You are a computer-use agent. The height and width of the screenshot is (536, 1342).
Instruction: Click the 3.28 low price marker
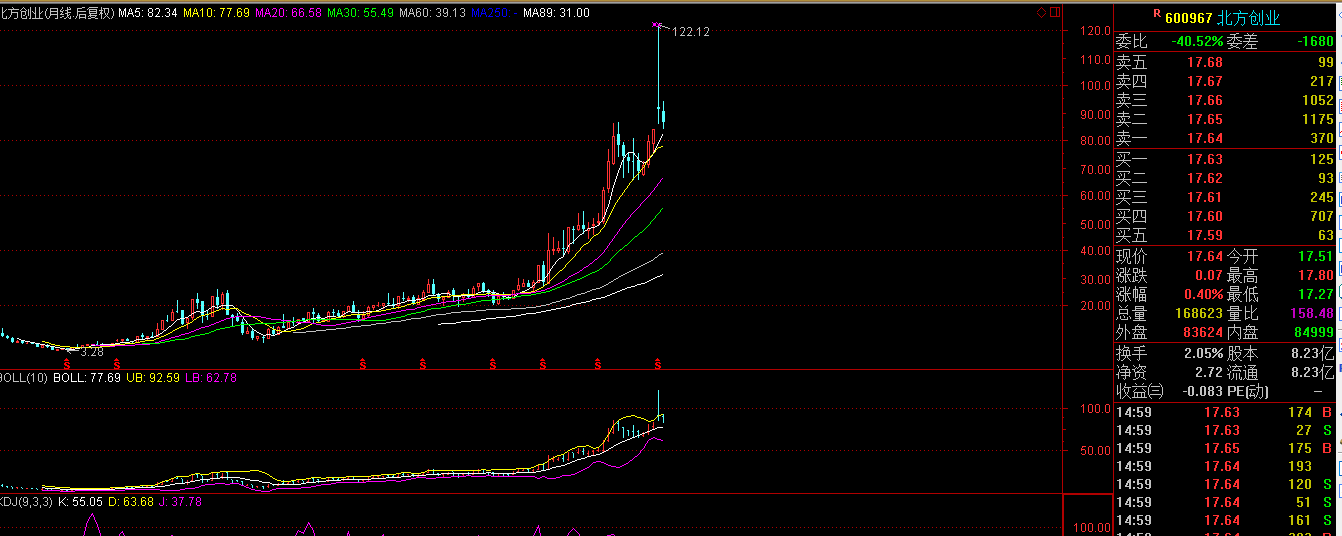click(92, 351)
